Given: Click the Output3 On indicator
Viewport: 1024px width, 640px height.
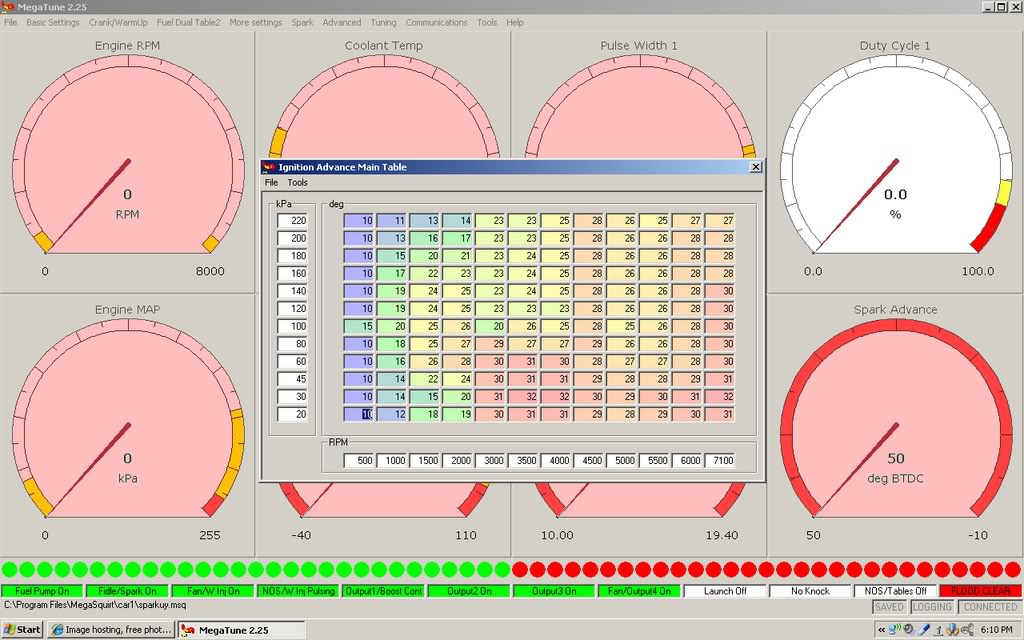Looking at the screenshot, I should point(554,591).
